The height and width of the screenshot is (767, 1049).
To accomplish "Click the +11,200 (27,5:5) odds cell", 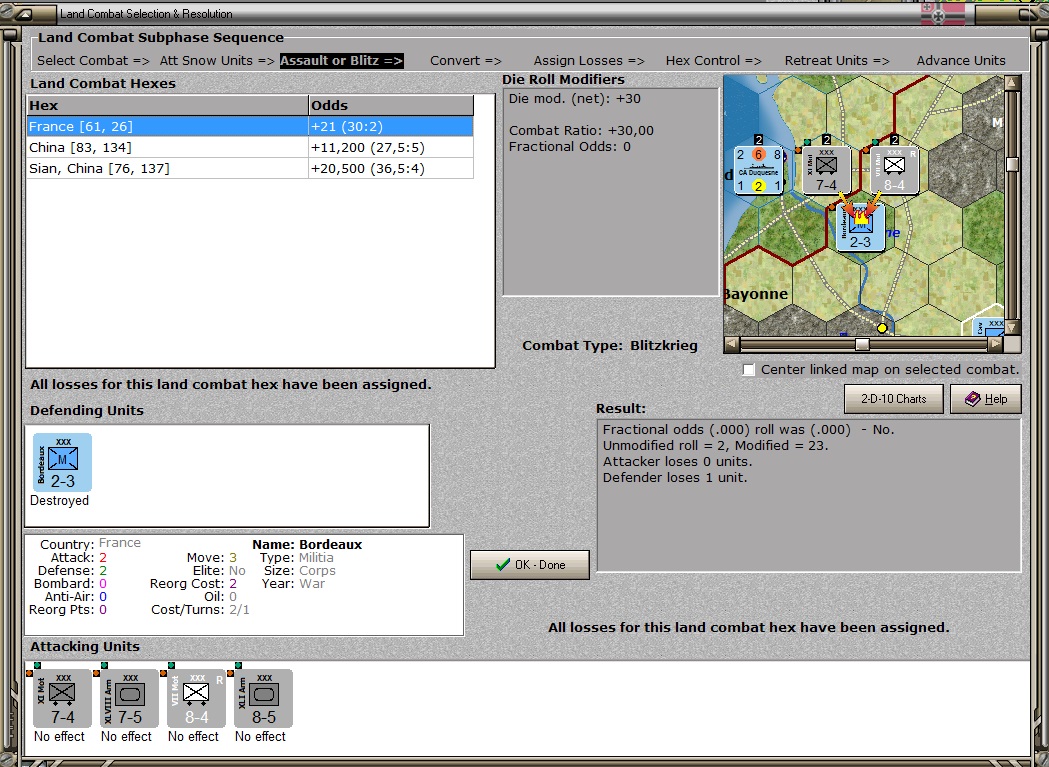I will coord(391,147).
